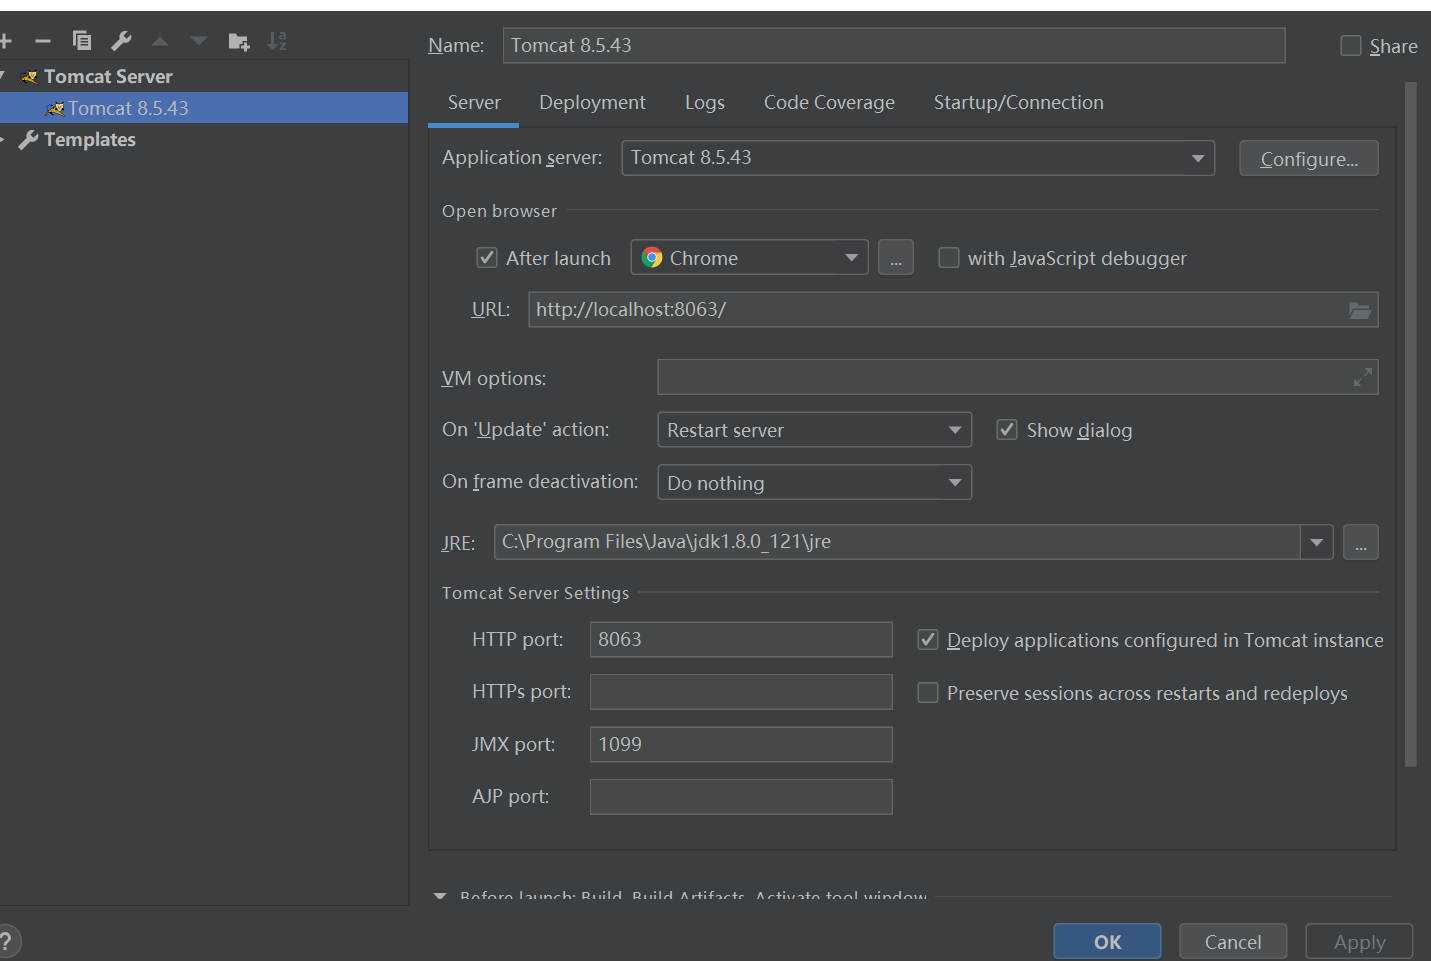Expand the Templates tree node
1431x961 pixels.
[3, 139]
